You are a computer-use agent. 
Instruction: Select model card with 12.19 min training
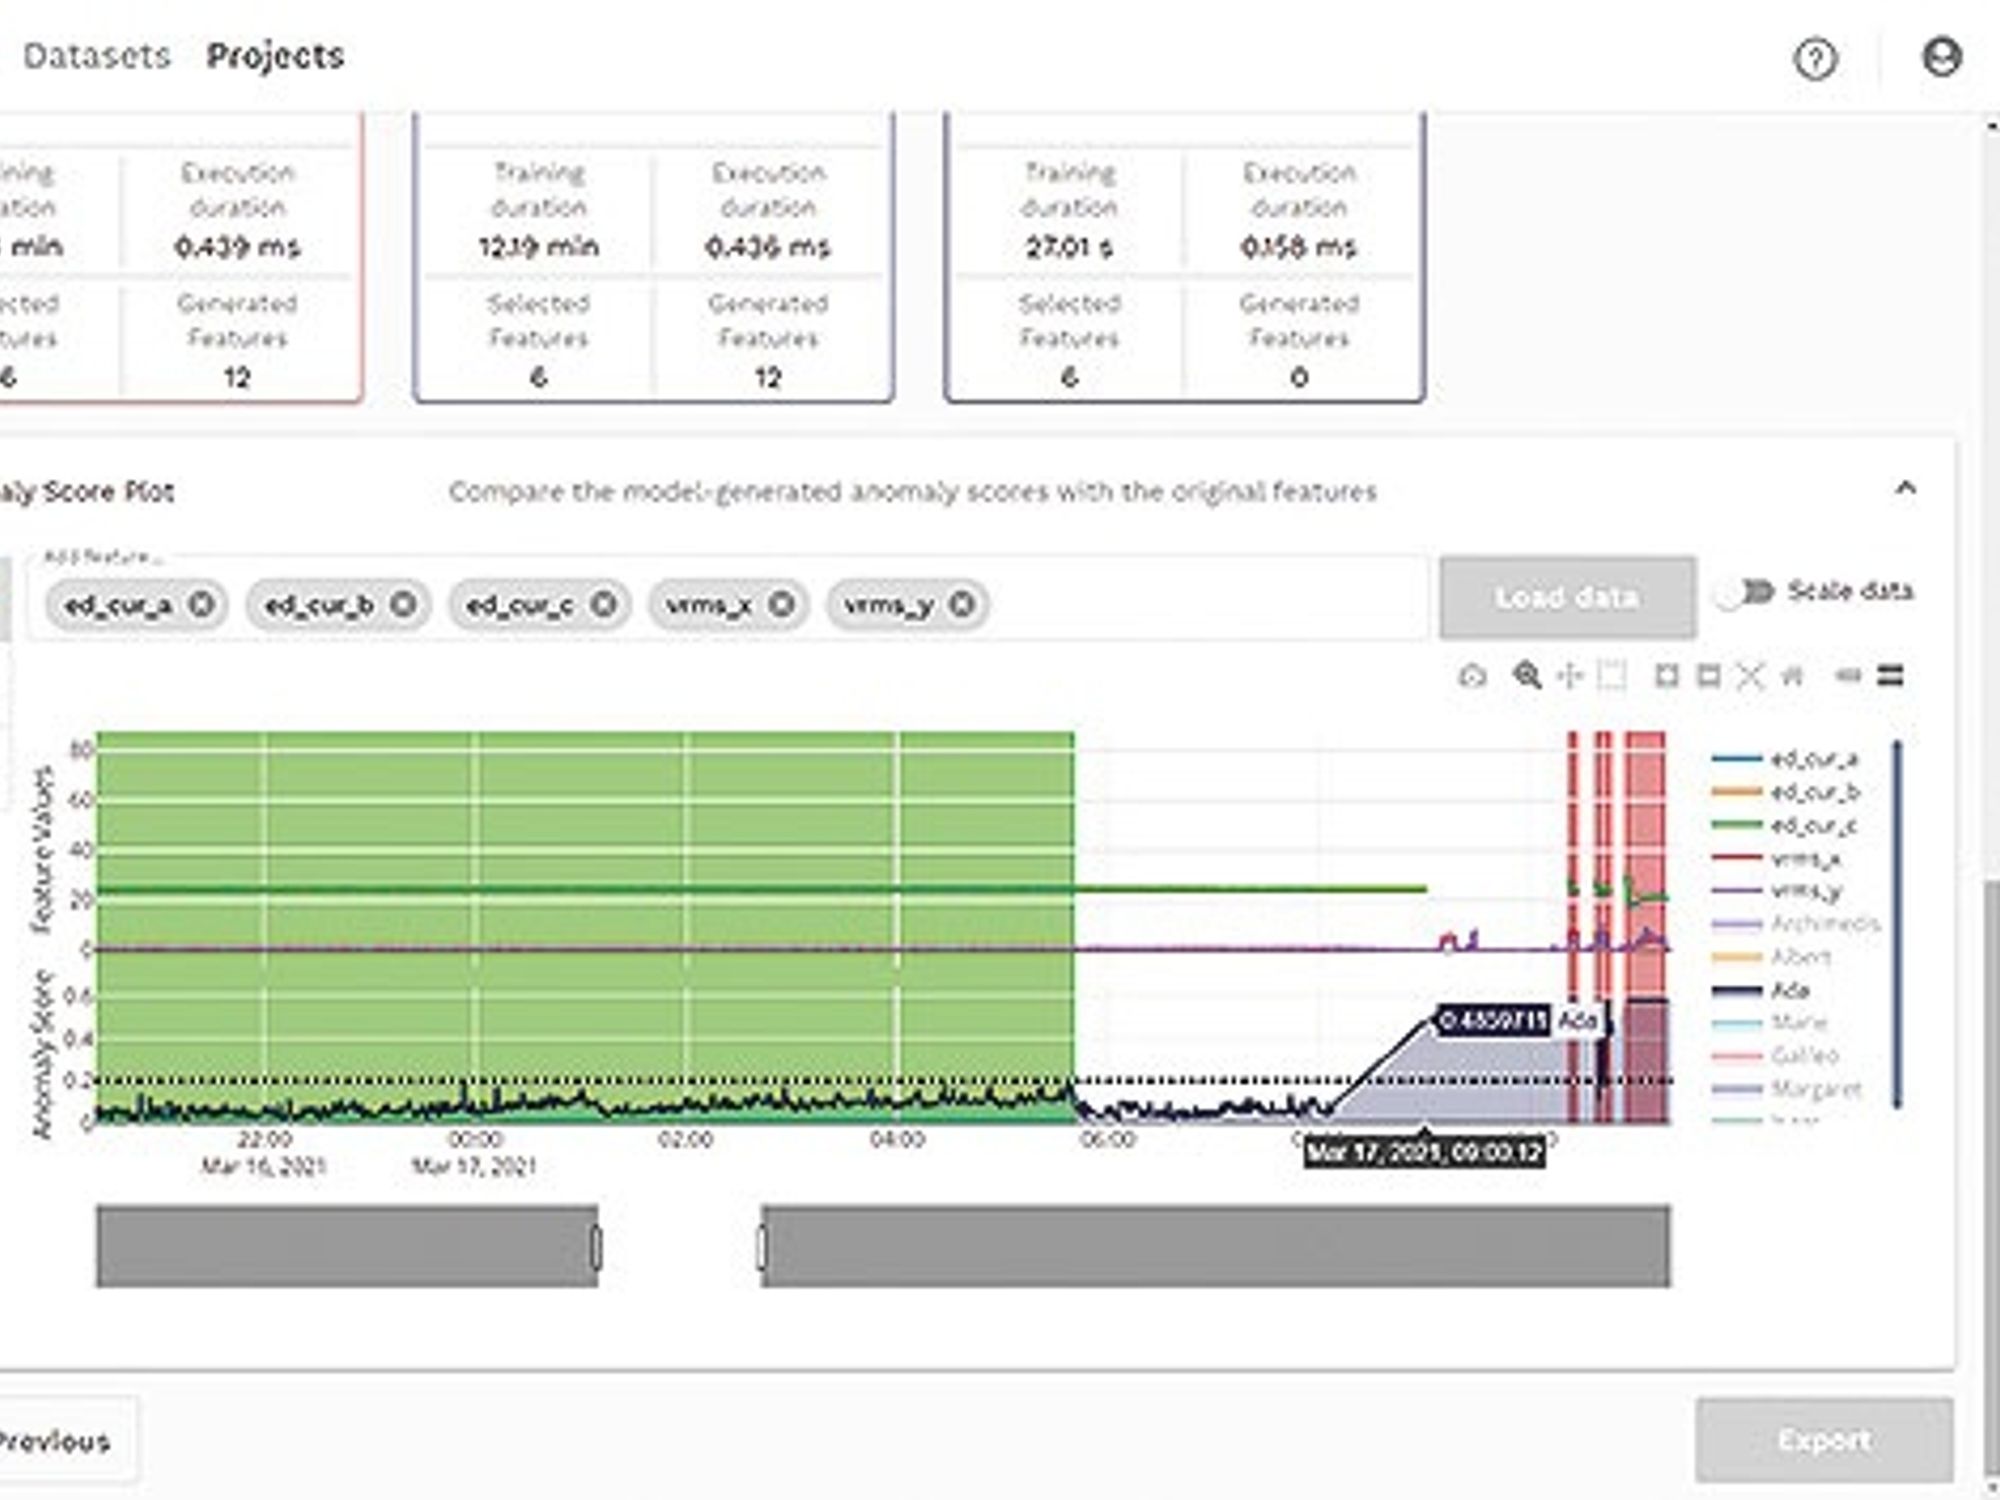tap(654, 258)
